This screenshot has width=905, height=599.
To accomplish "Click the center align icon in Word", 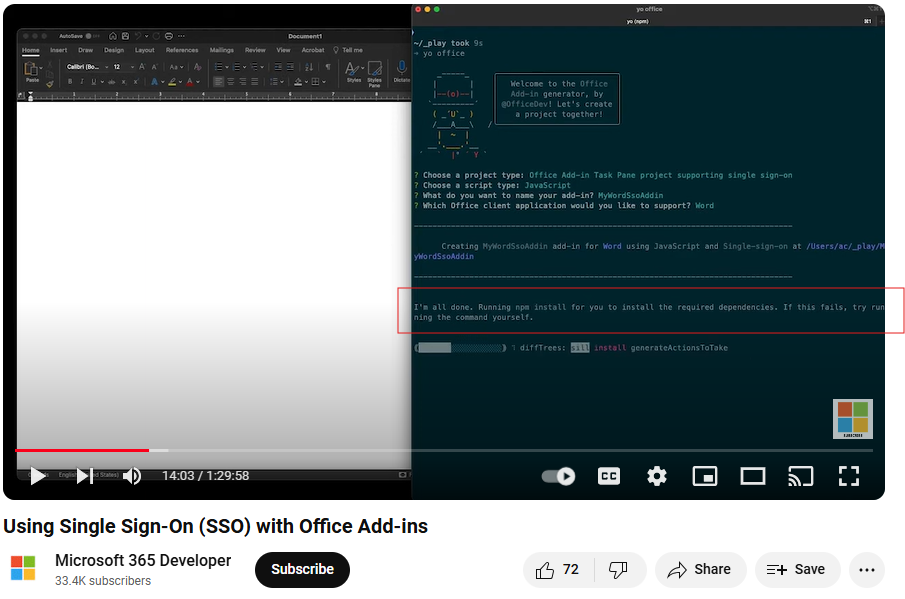I will [231, 82].
